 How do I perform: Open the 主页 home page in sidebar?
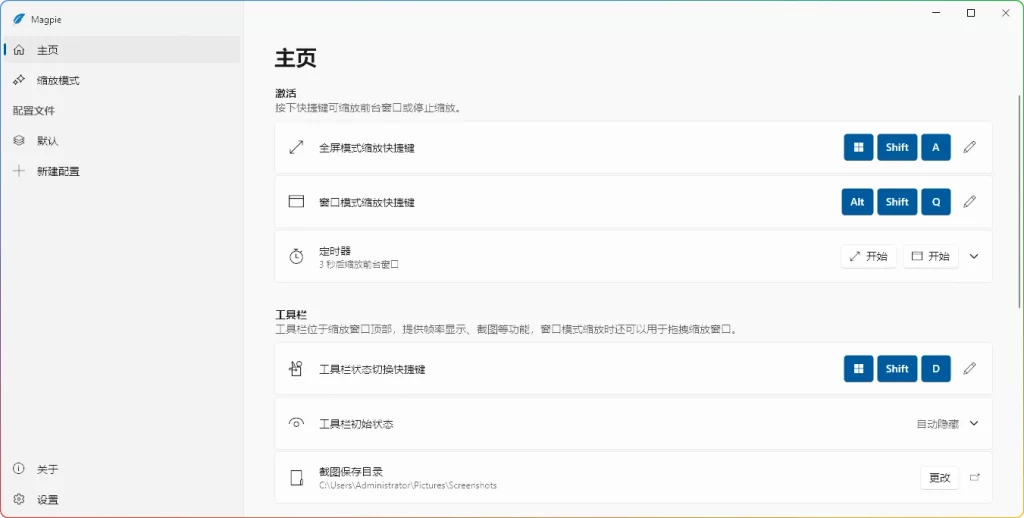click(x=122, y=50)
